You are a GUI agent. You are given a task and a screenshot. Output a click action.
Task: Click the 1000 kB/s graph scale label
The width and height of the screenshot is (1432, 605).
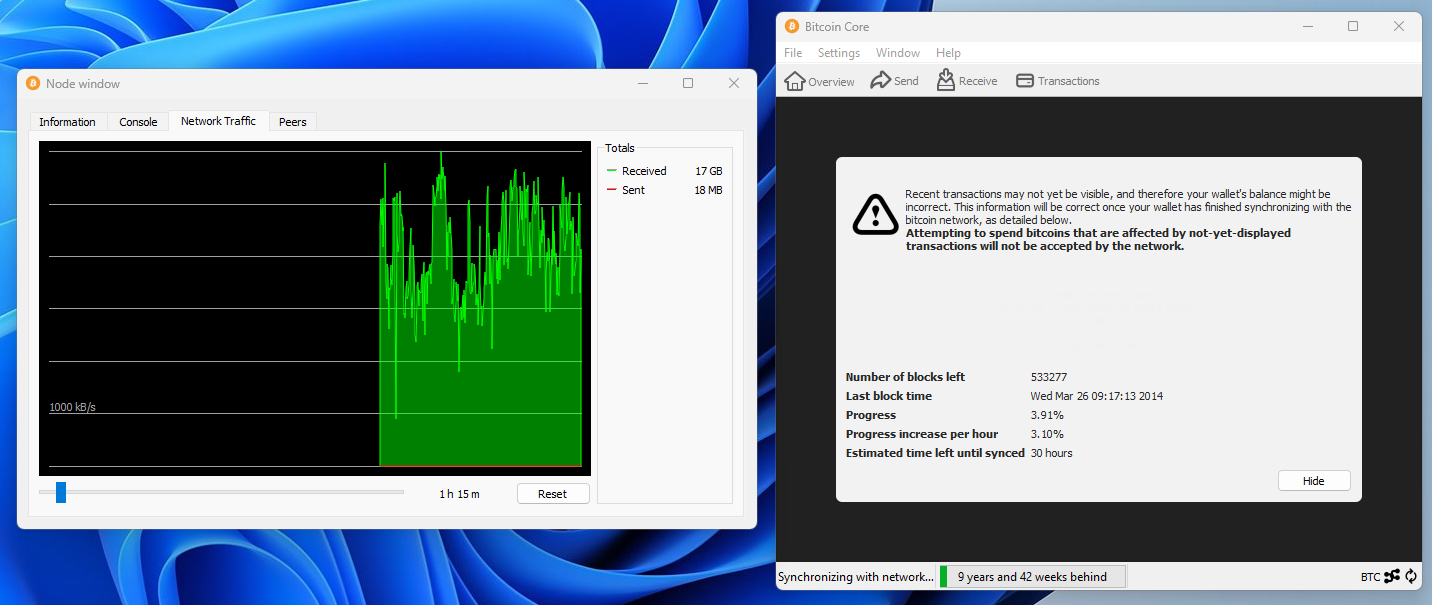(x=73, y=408)
